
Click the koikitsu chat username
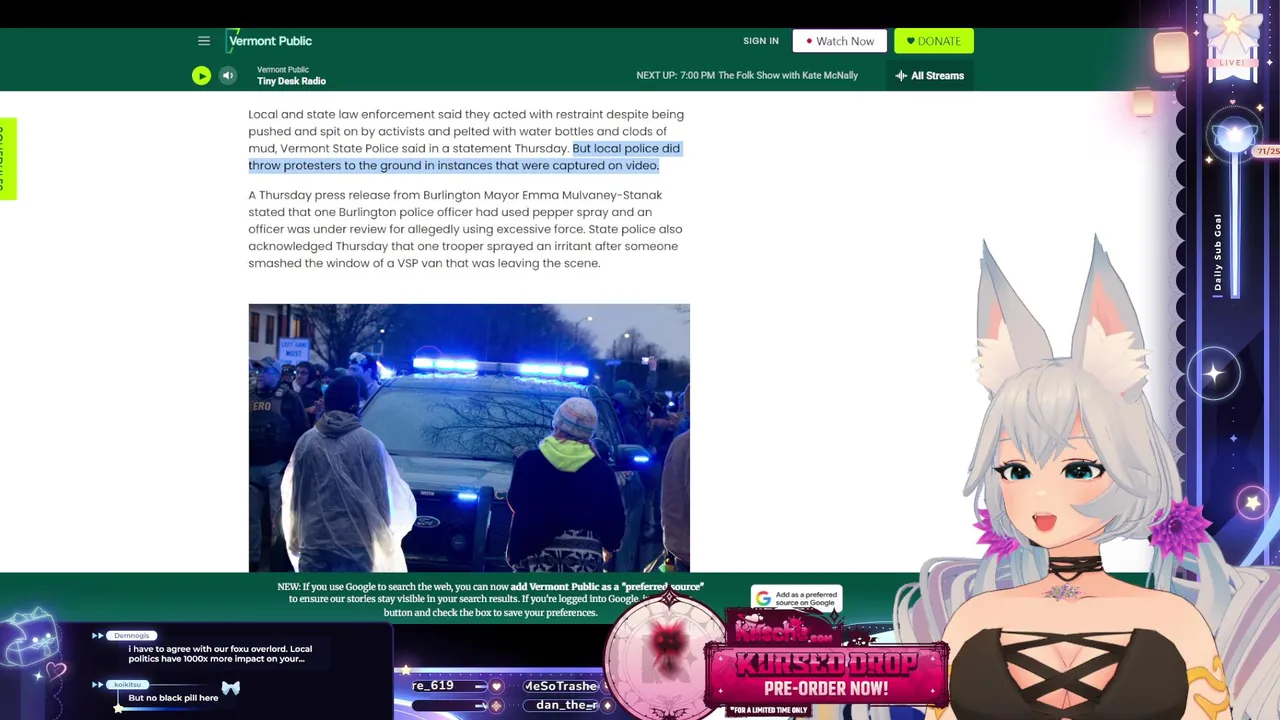[128, 684]
